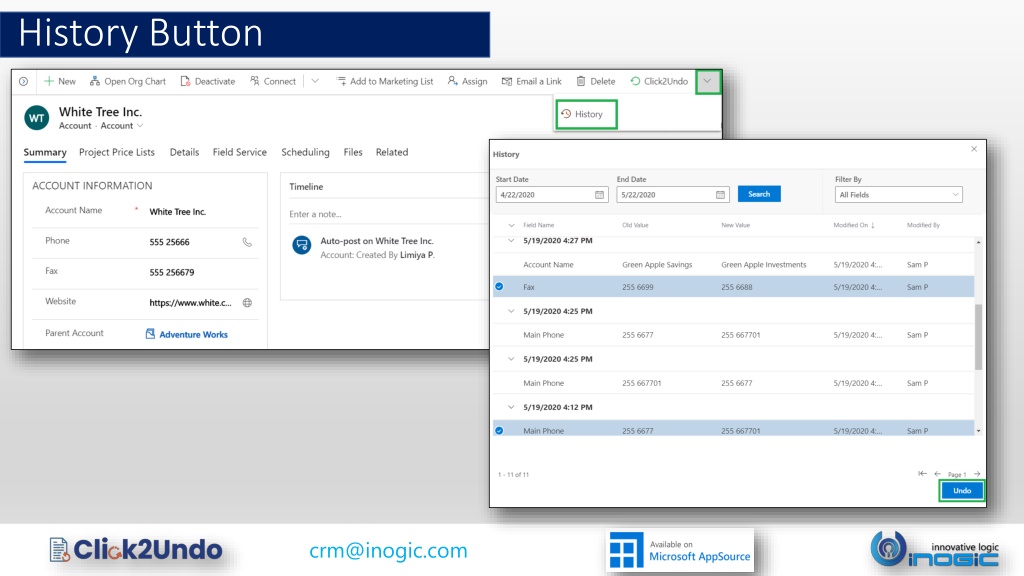Click the Field Name column header
Screen dimensions: 1024x576
pyautogui.click(x=539, y=225)
